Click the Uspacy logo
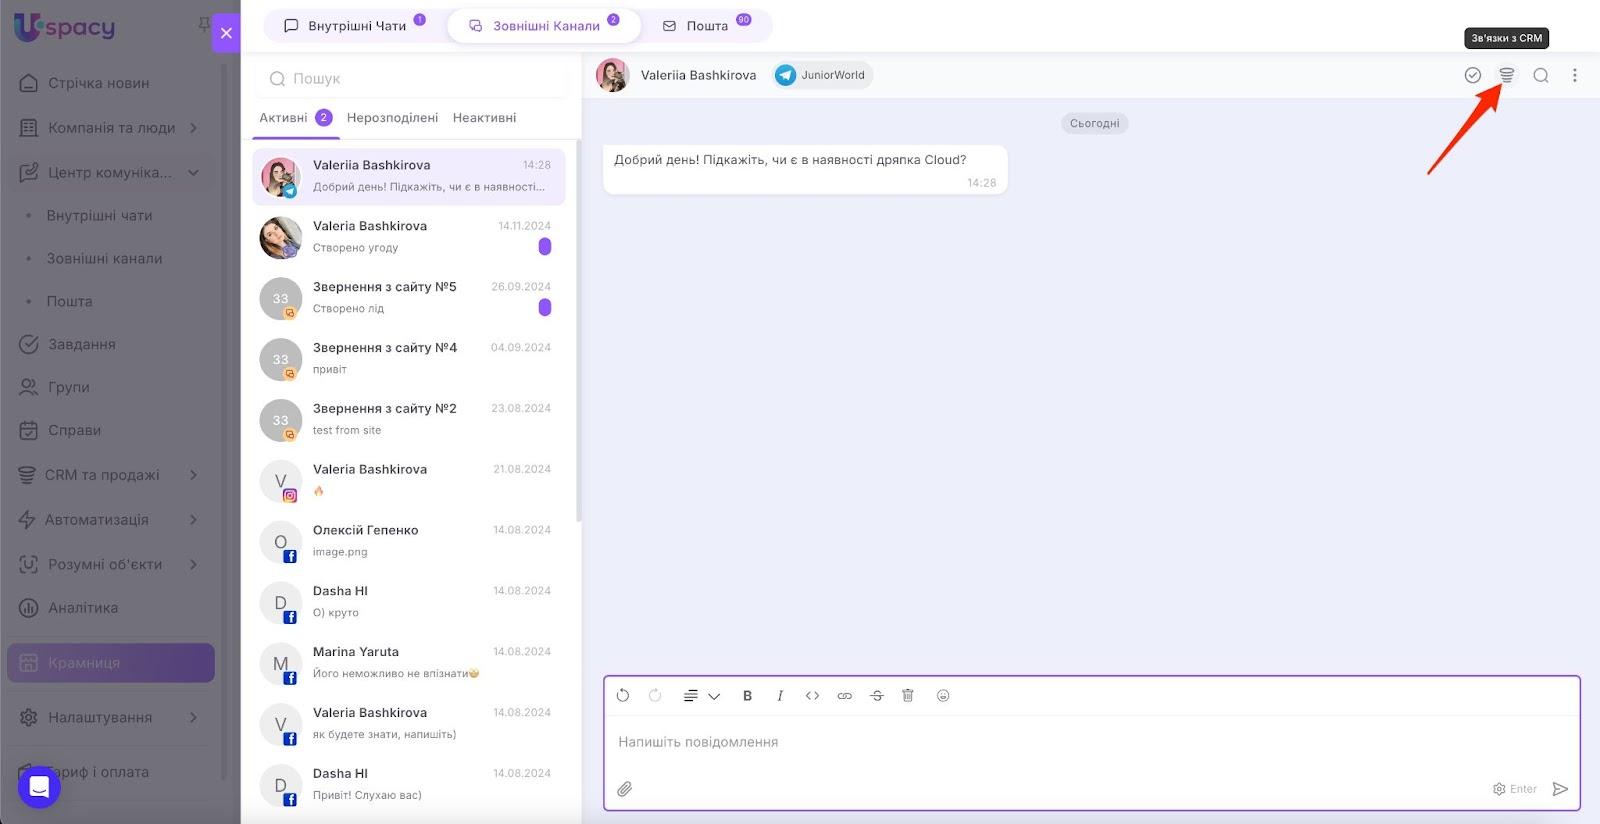This screenshot has height=824, width=1600. click(64, 27)
